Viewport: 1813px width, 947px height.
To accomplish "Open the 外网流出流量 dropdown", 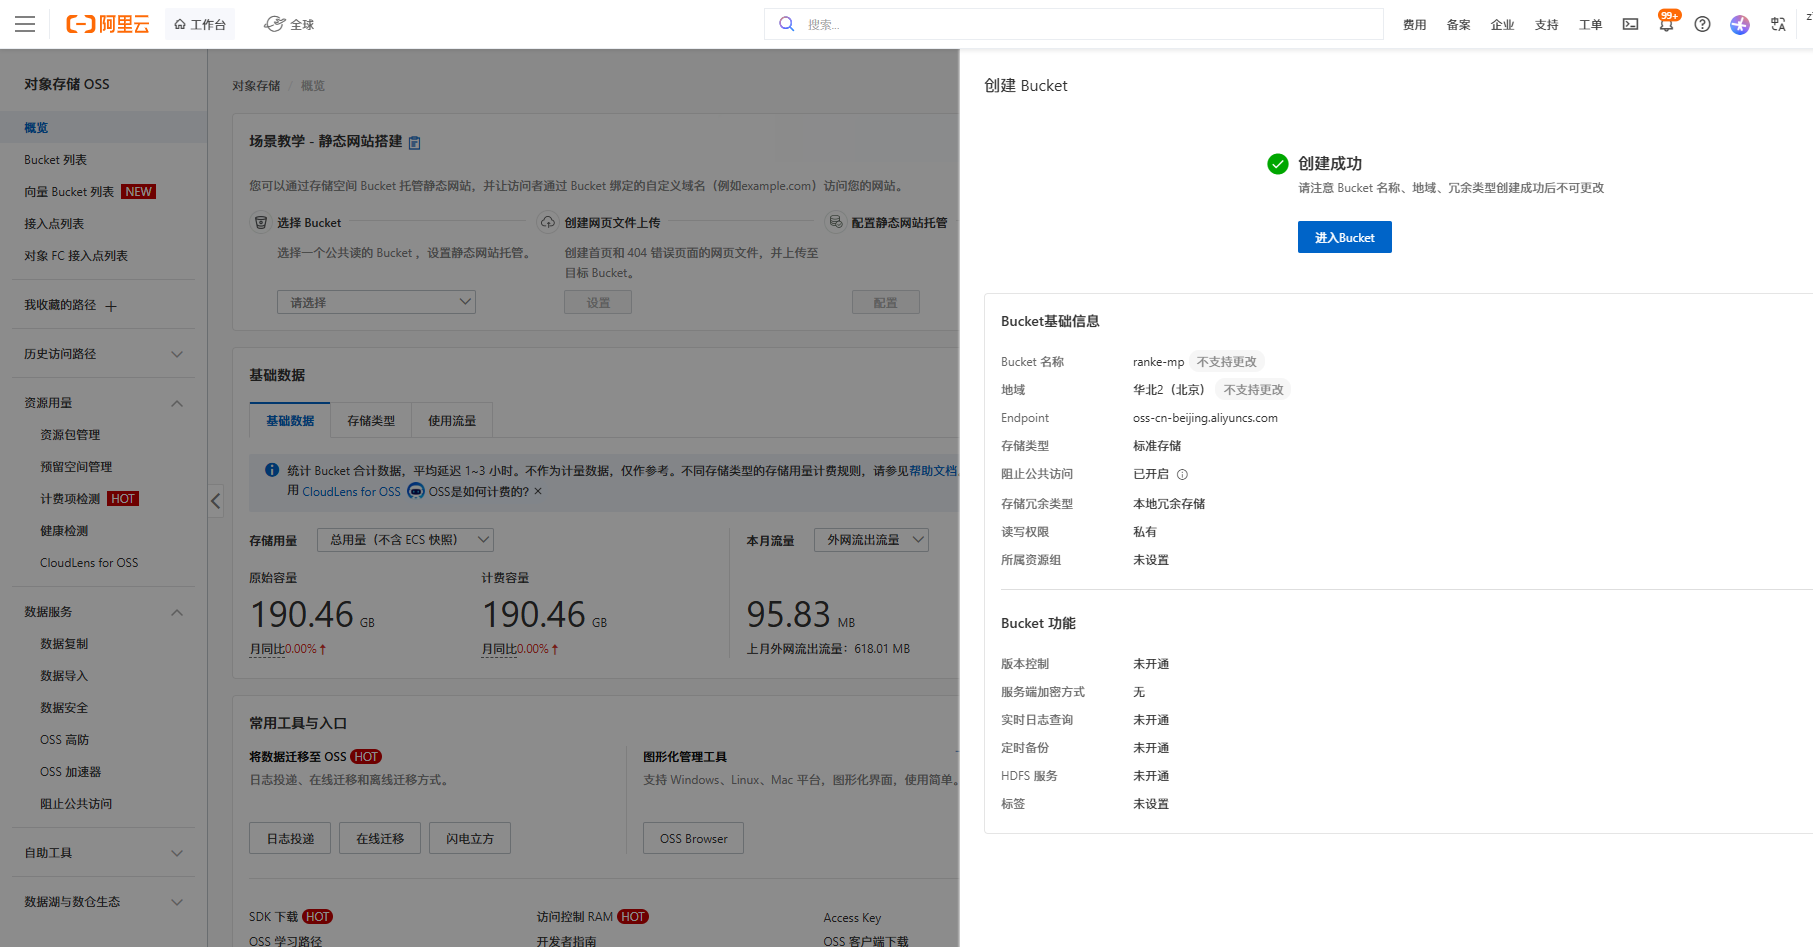I will coord(871,540).
